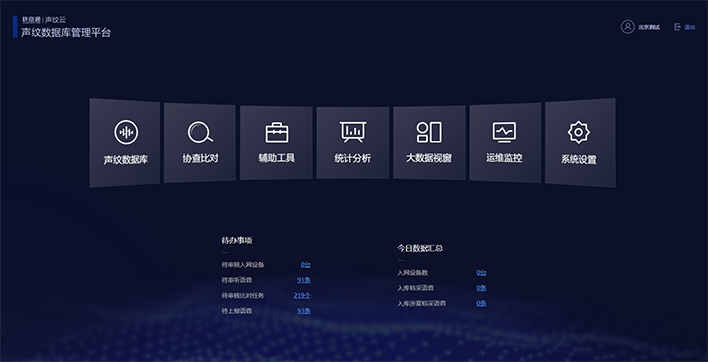Open the 0条 link for 入库标采语音
This screenshot has width=708, height=362.
(x=481, y=288)
